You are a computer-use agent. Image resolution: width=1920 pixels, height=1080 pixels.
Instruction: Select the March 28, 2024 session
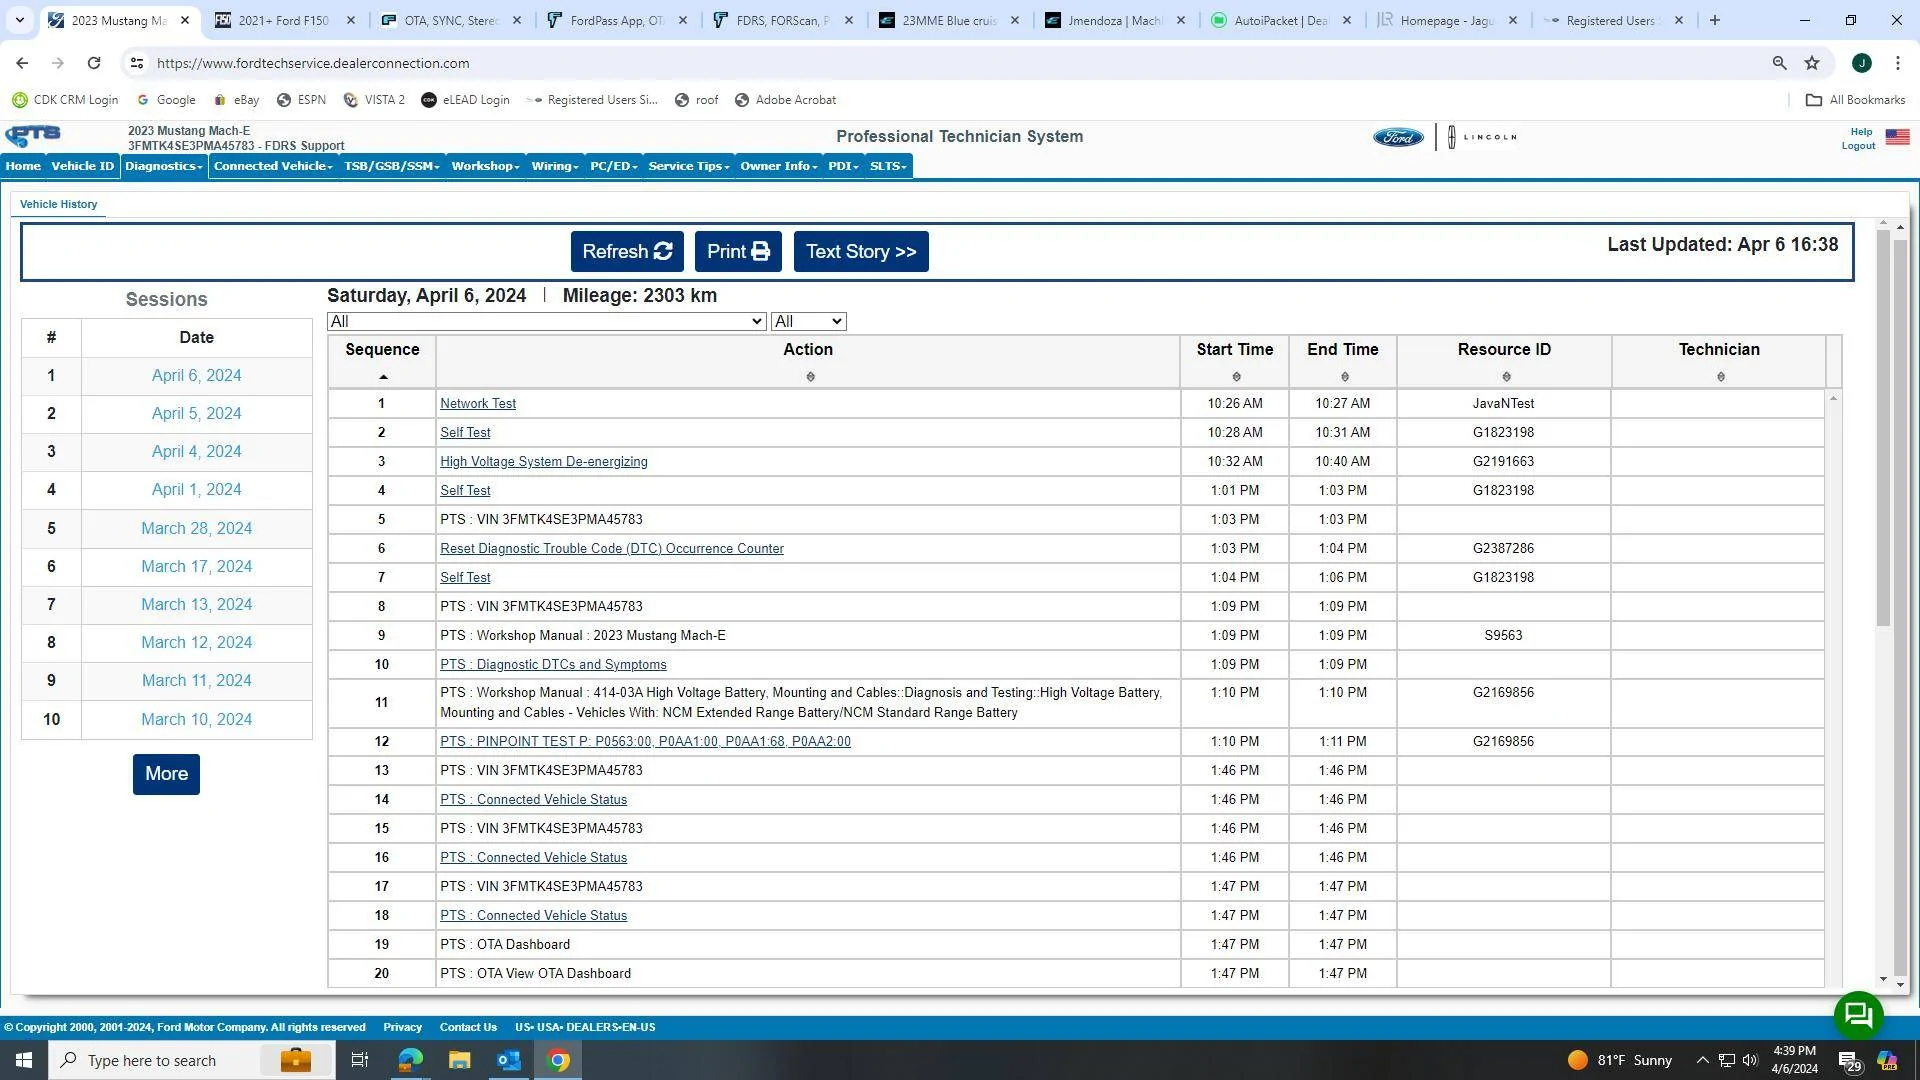pos(196,529)
